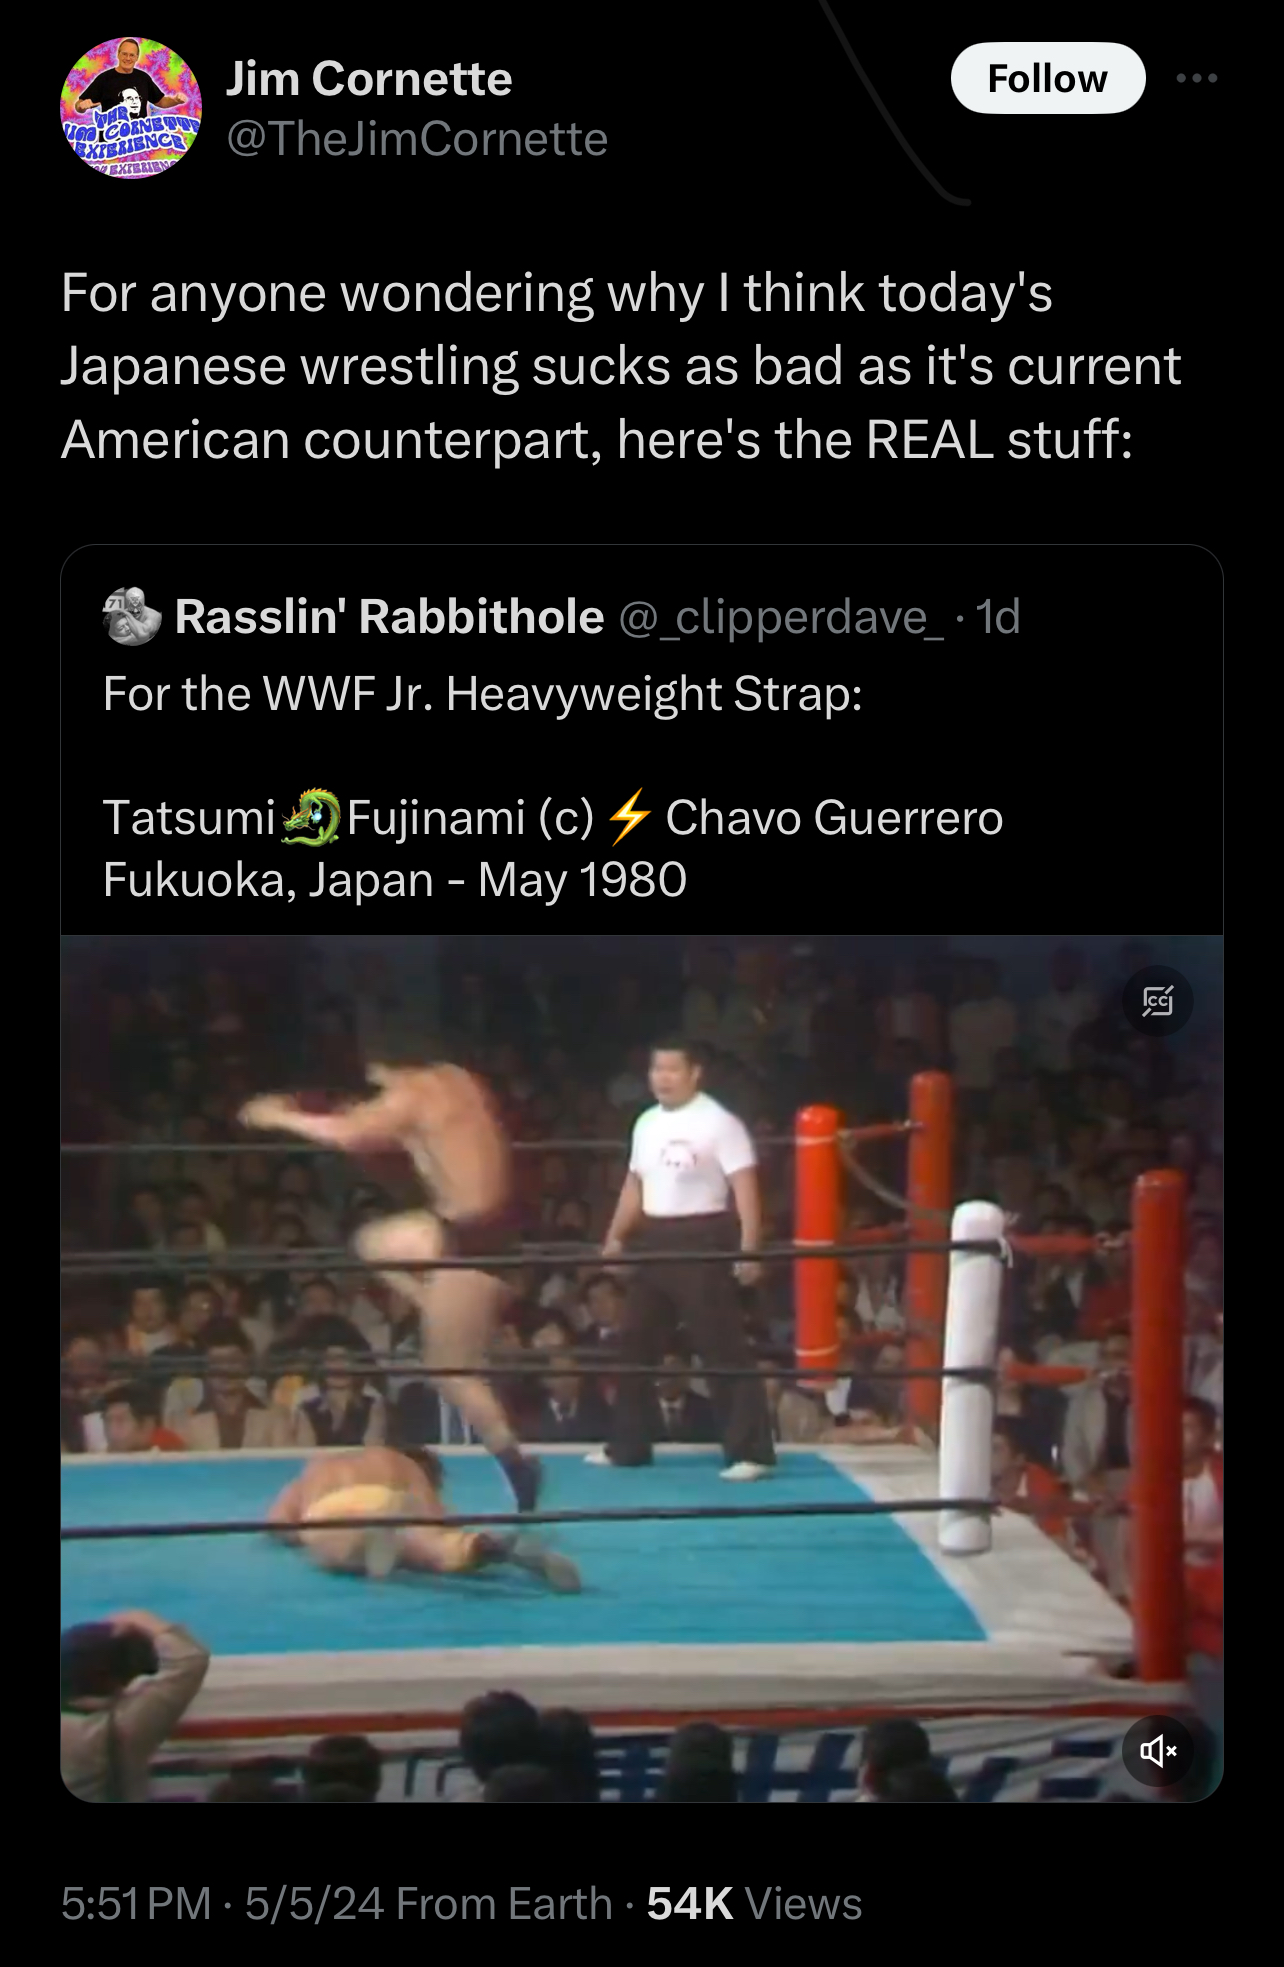The image size is (1284, 1967).
Task: Click the 5/5/24 From Earth date
Action: (428, 1904)
